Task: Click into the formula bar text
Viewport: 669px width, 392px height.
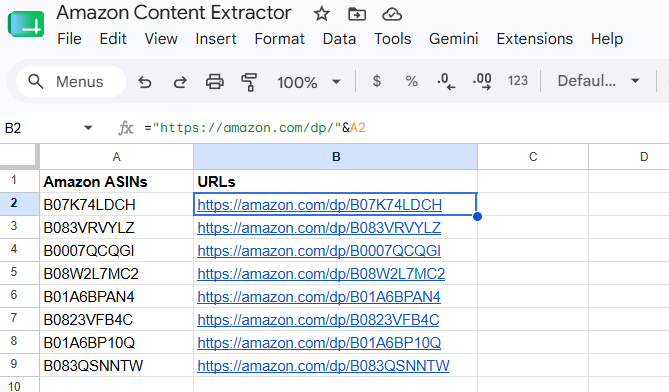Action: [255, 128]
